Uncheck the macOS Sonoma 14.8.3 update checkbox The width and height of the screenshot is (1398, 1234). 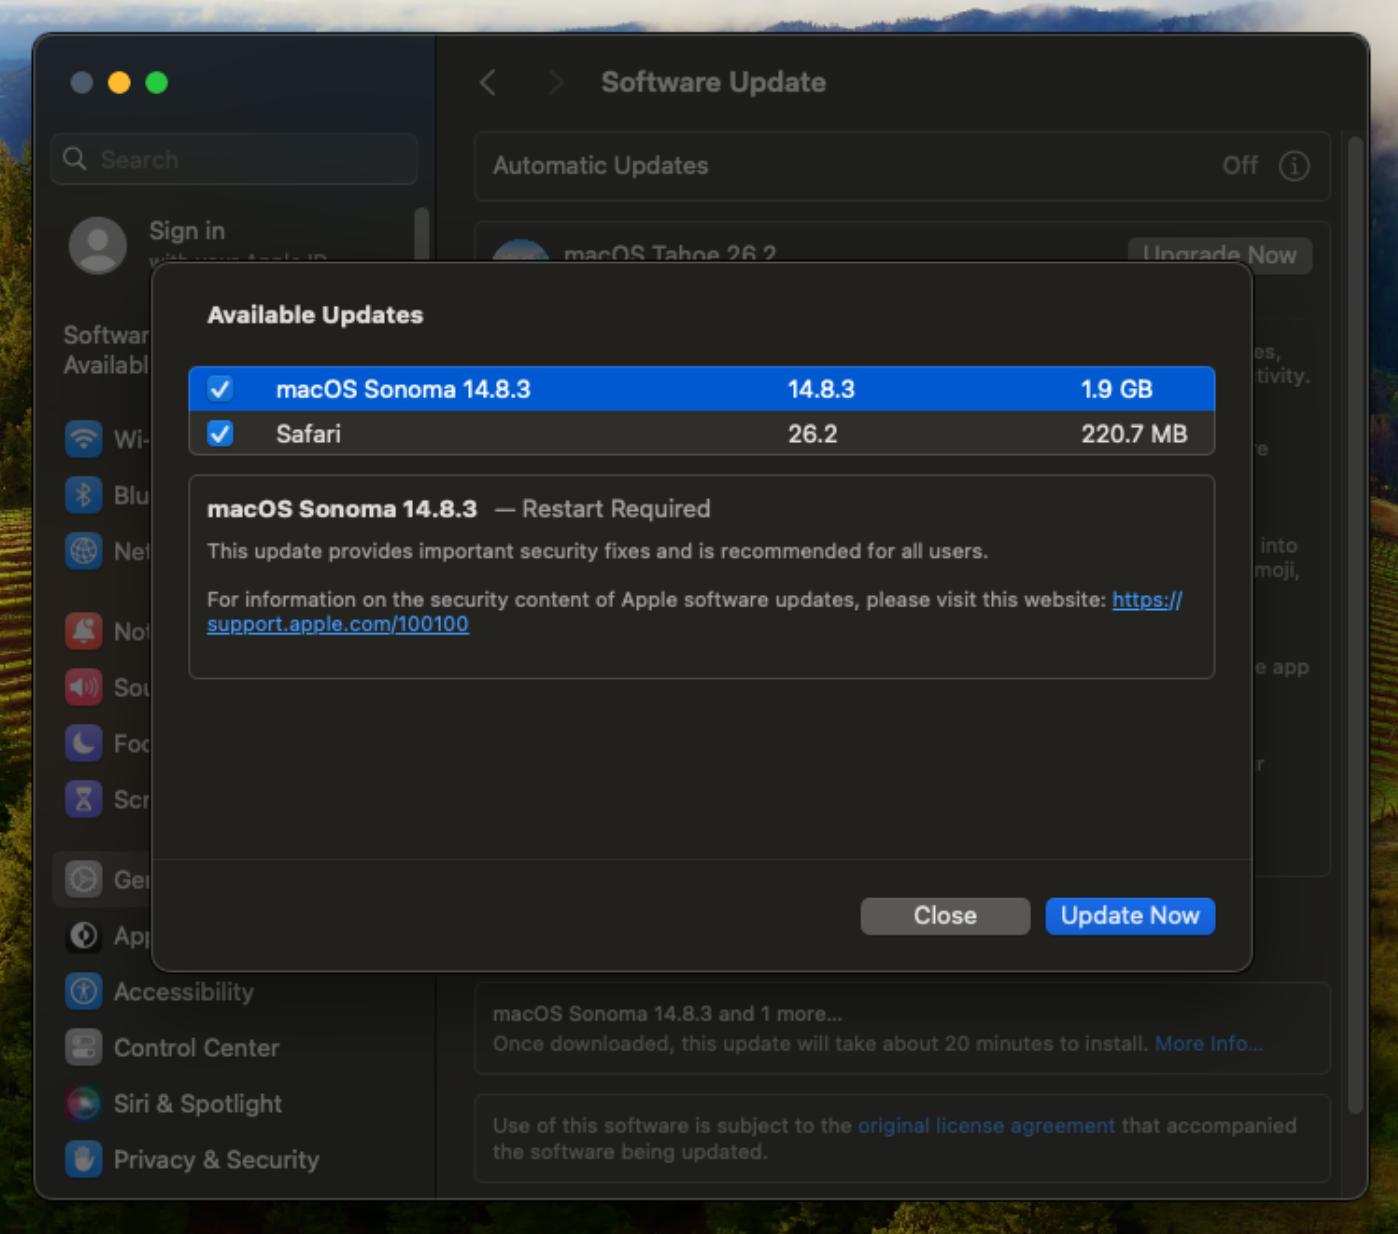[x=220, y=389]
